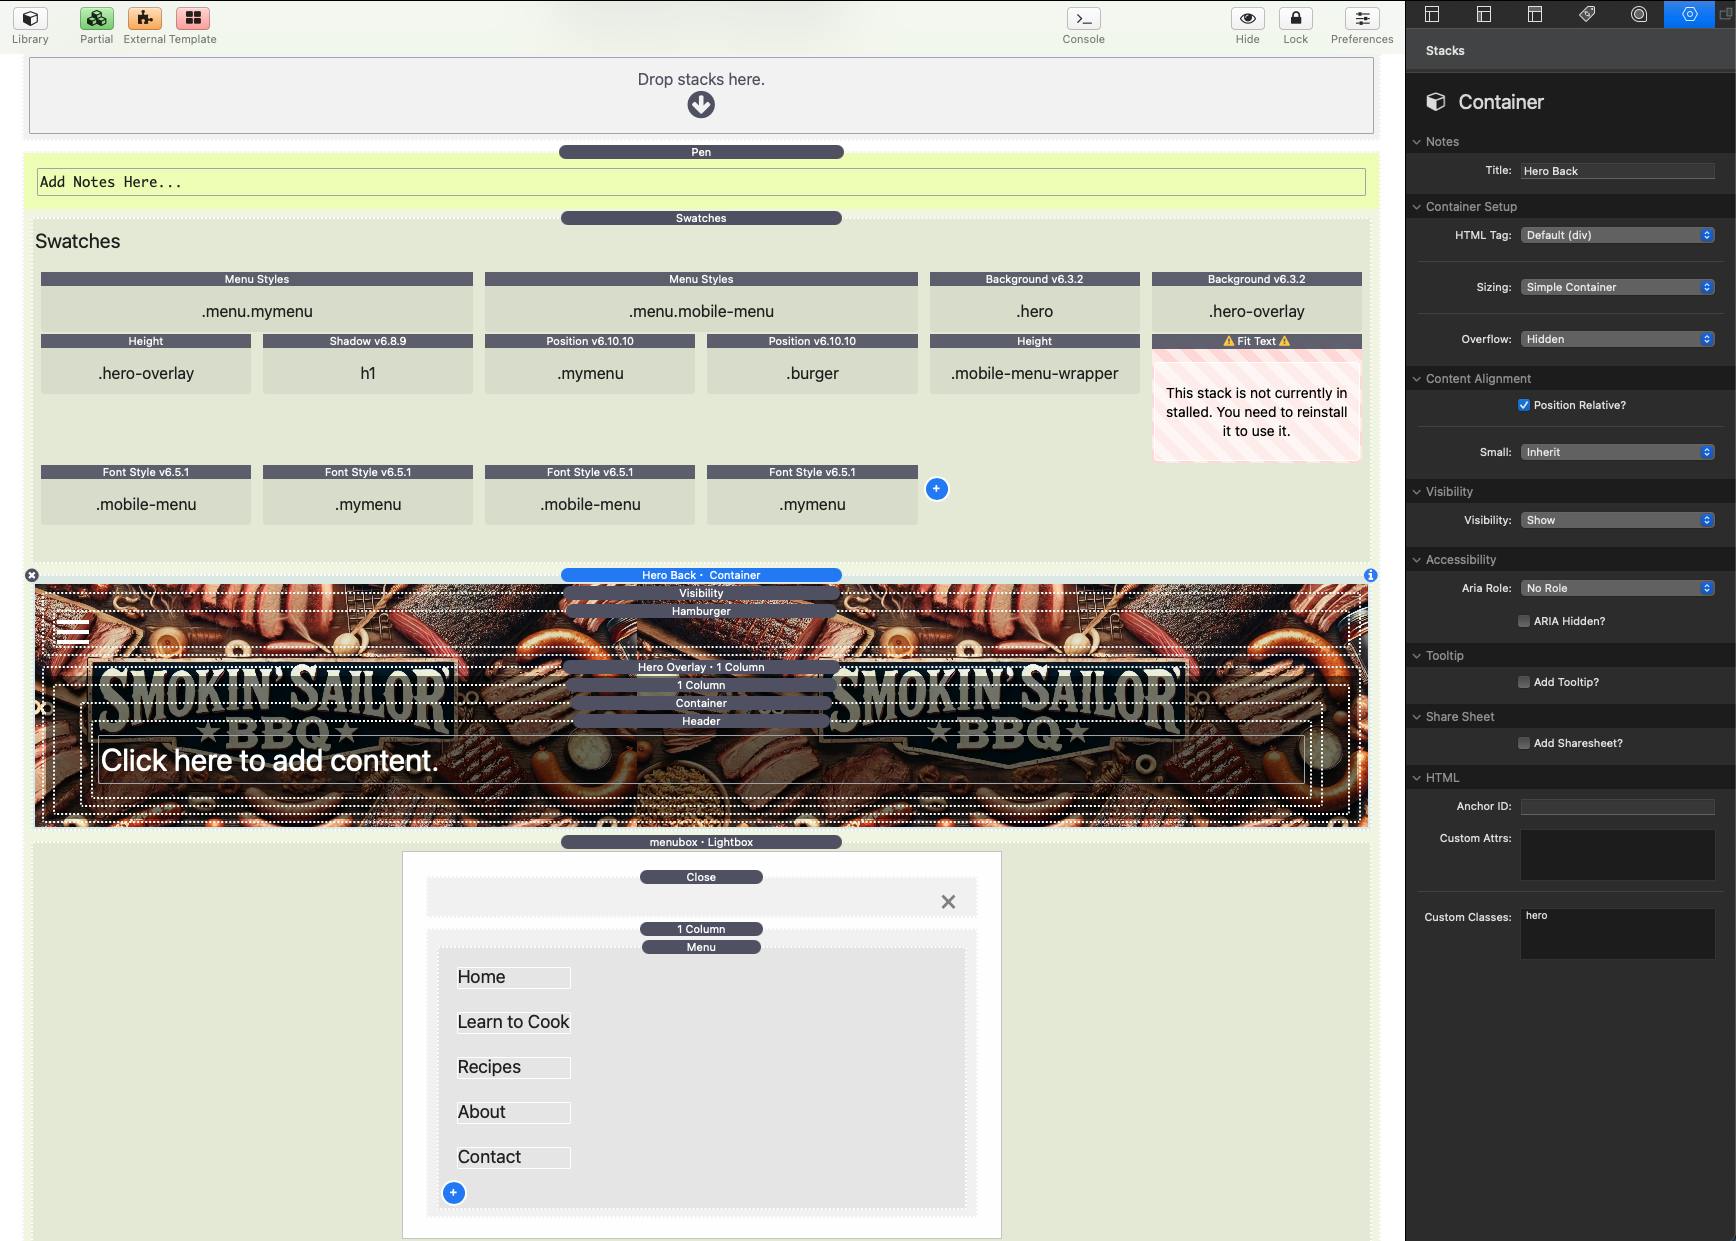Enable the Add Sharesheet? checkbox

point(1524,743)
